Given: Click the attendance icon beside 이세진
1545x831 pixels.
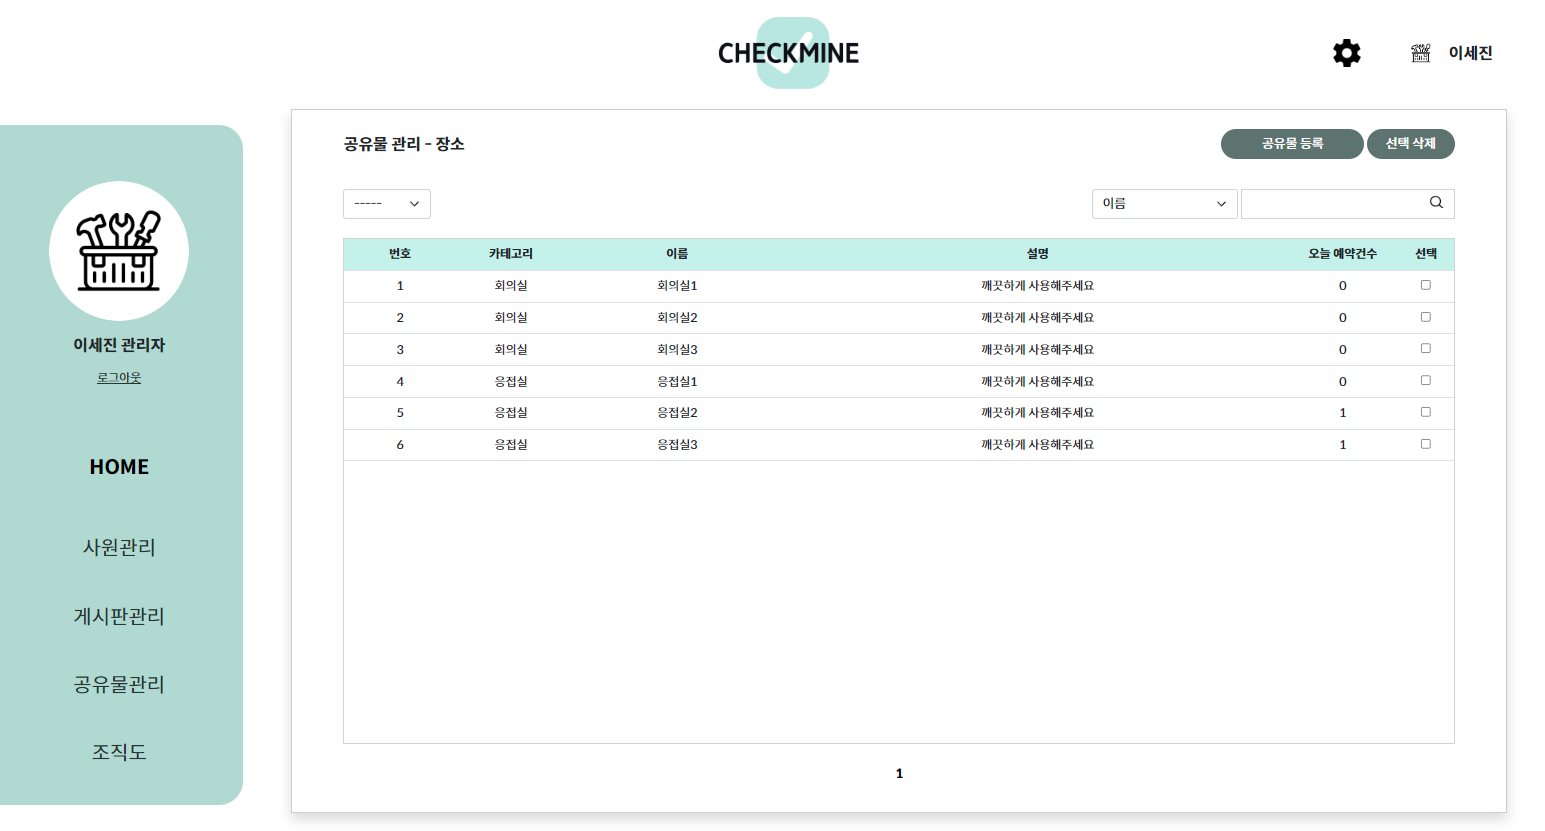Looking at the screenshot, I should (1420, 53).
